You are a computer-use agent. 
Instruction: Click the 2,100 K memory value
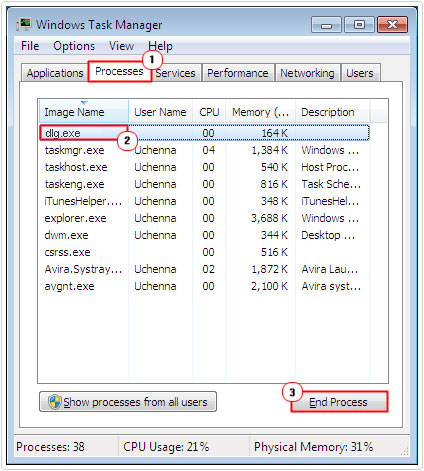(270, 286)
